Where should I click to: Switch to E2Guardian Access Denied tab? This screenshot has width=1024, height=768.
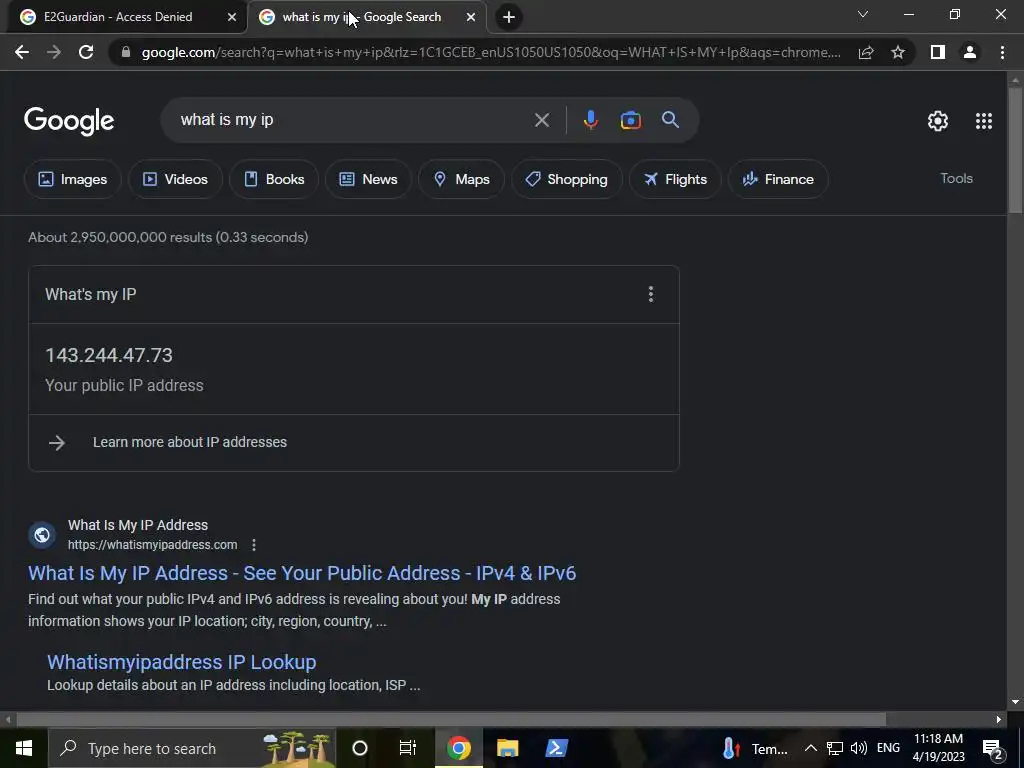click(118, 17)
